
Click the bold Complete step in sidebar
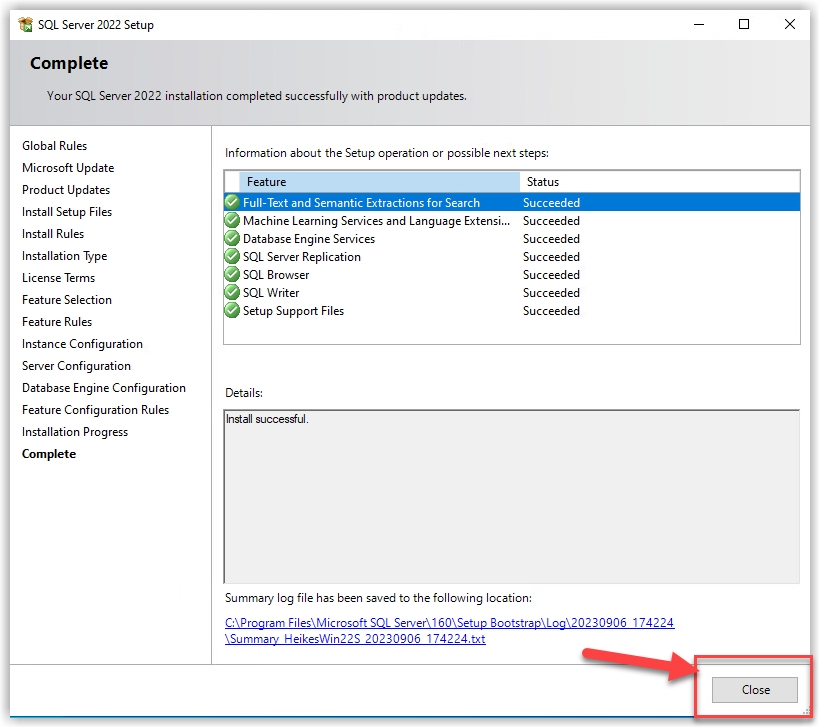point(49,453)
